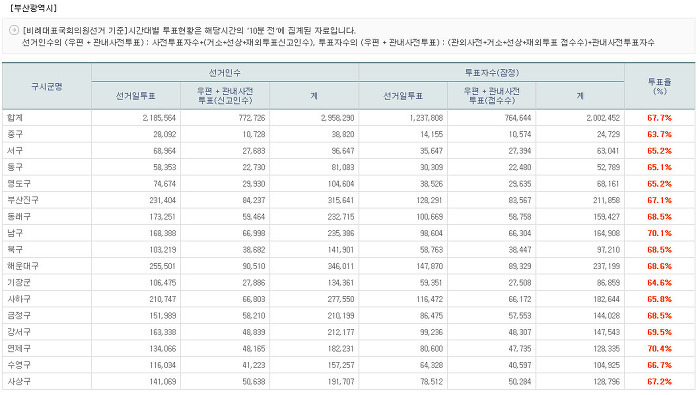Click the 68.5% turnout for 금정구
This screenshot has height=395, width=700.
coord(659,316)
